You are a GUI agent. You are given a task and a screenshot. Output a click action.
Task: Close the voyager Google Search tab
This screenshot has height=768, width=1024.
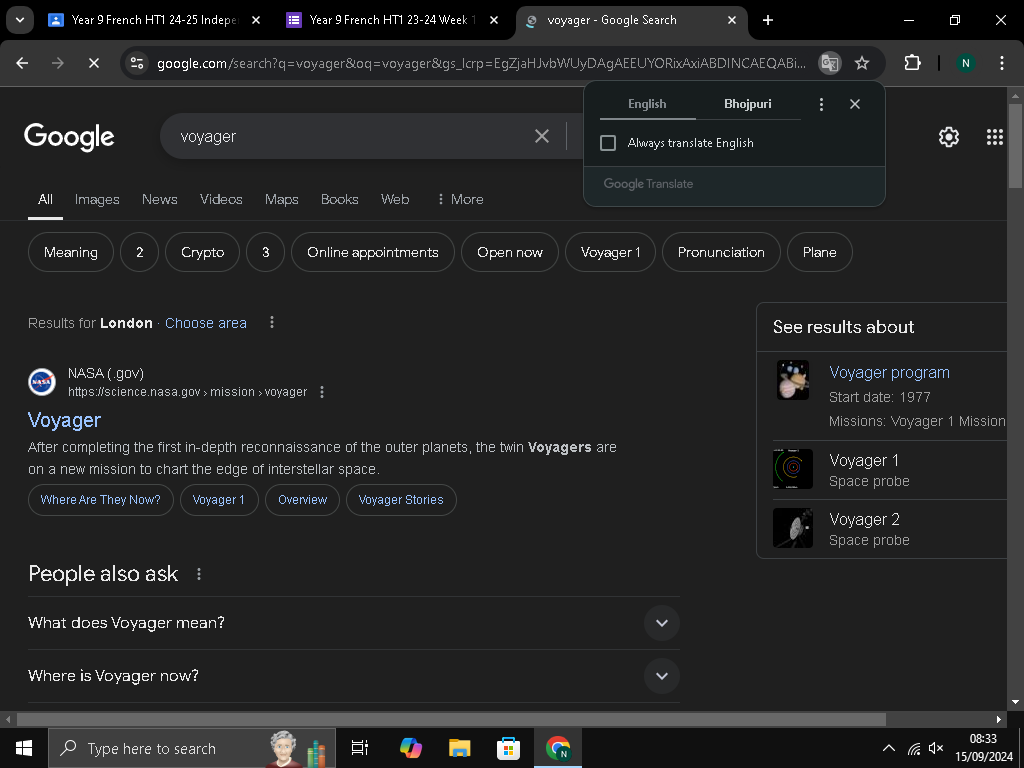pyautogui.click(x=732, y=20)
